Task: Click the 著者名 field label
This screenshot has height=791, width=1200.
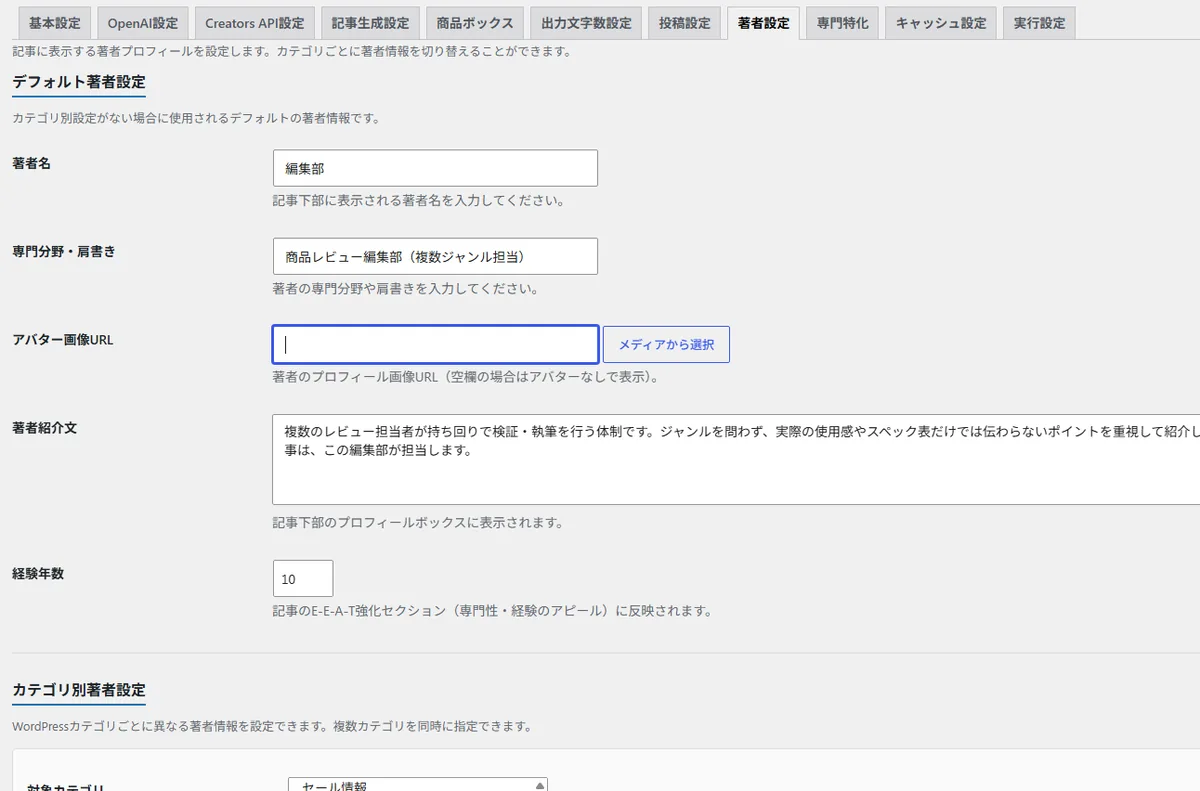Action: (32, 163)
